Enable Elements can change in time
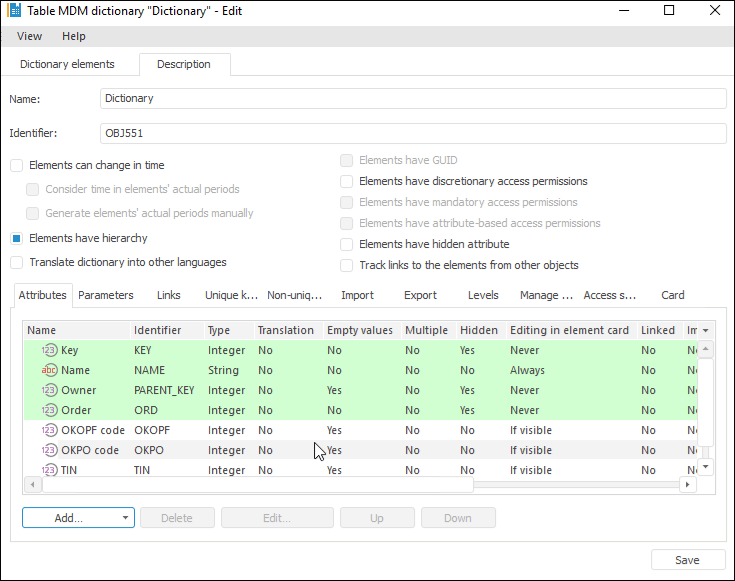This screenshot has height=581, width=735. pyautogui.click(x=16, y=165)
